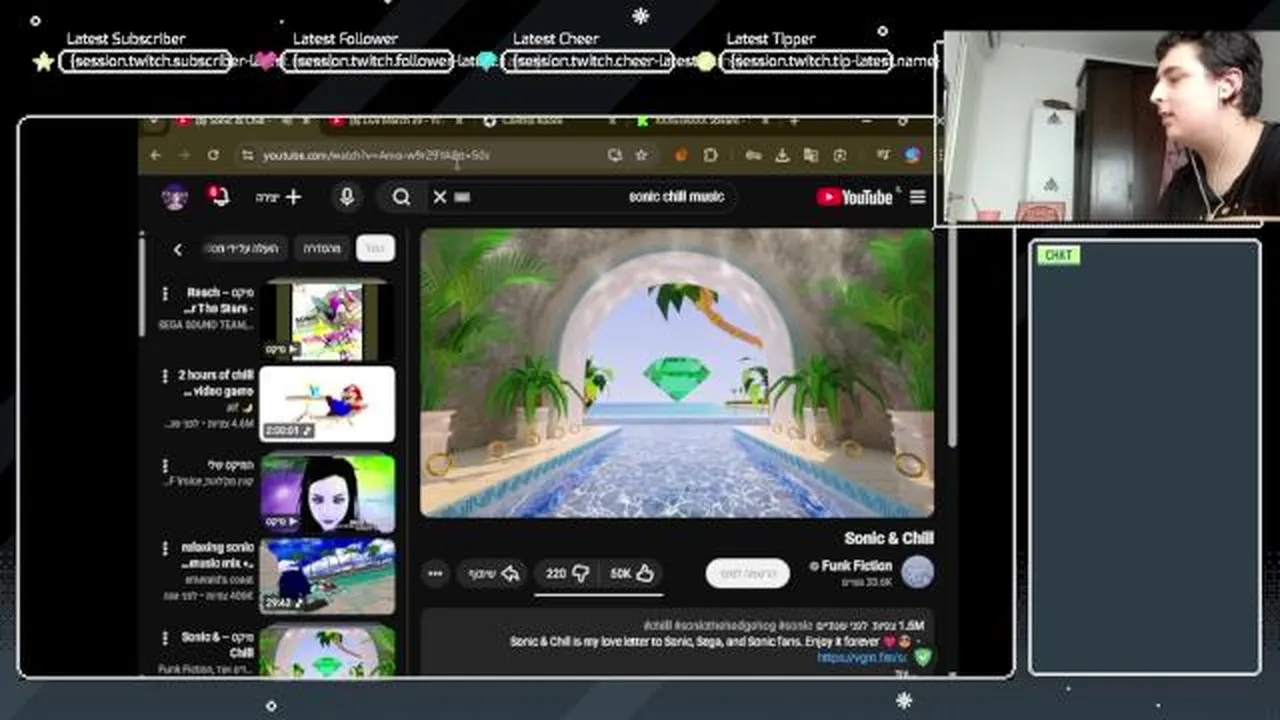Open the YouTube account avatar
The image size is (1280, 720).
tap(175, 197)
